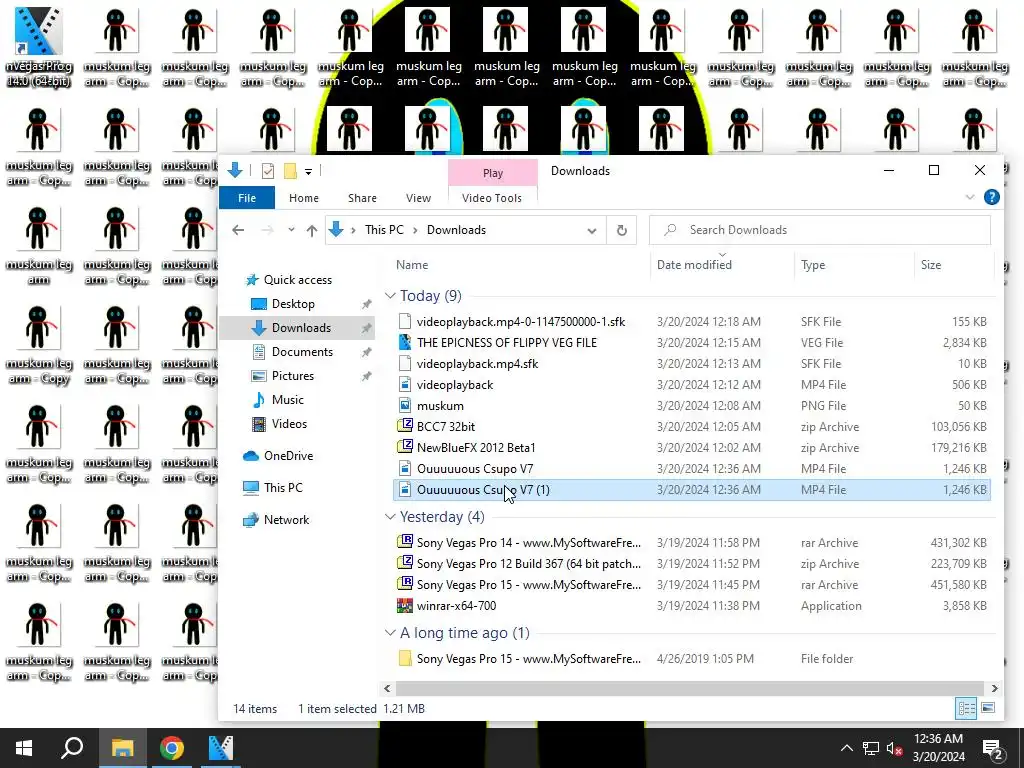Viewport: 1024px width, 768px height.
Task: Open Music in the navigation pane
Action: point(287,400)
